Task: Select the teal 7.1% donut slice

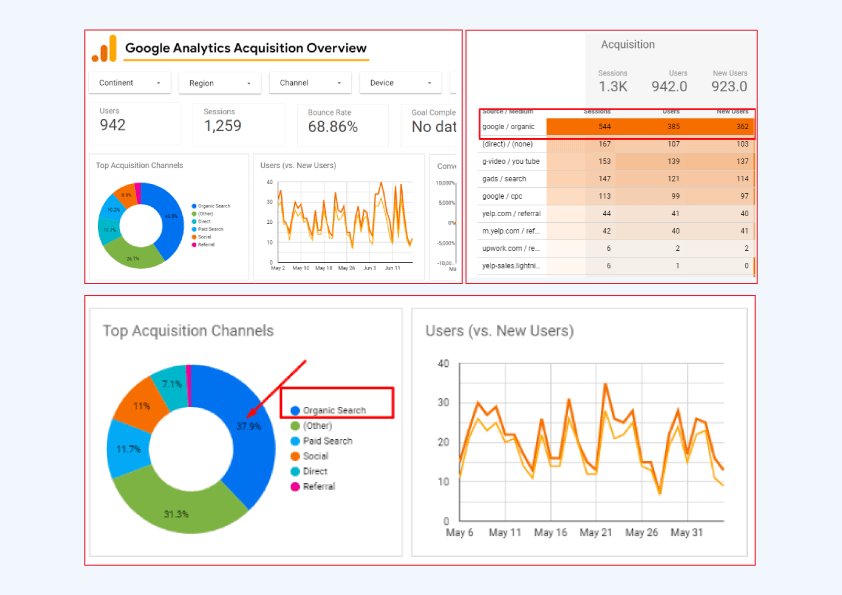Action: click(172, 386)
